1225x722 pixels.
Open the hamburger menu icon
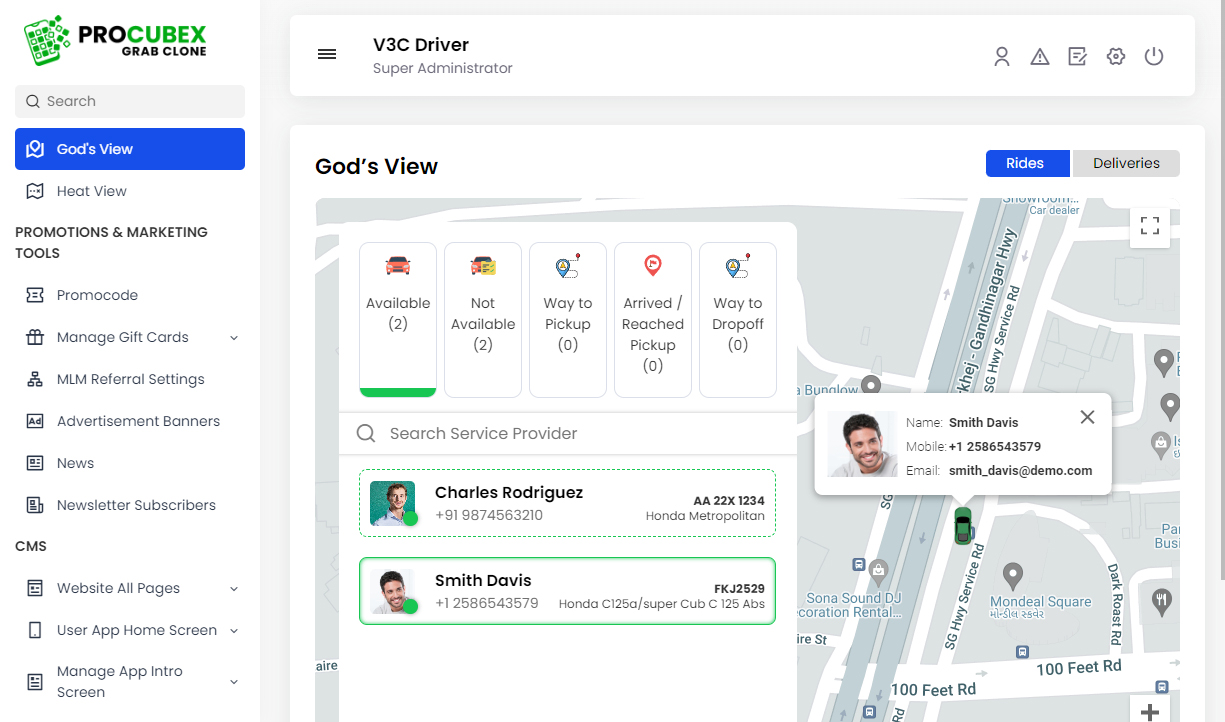pyautogui.click(x=327, y=54)
